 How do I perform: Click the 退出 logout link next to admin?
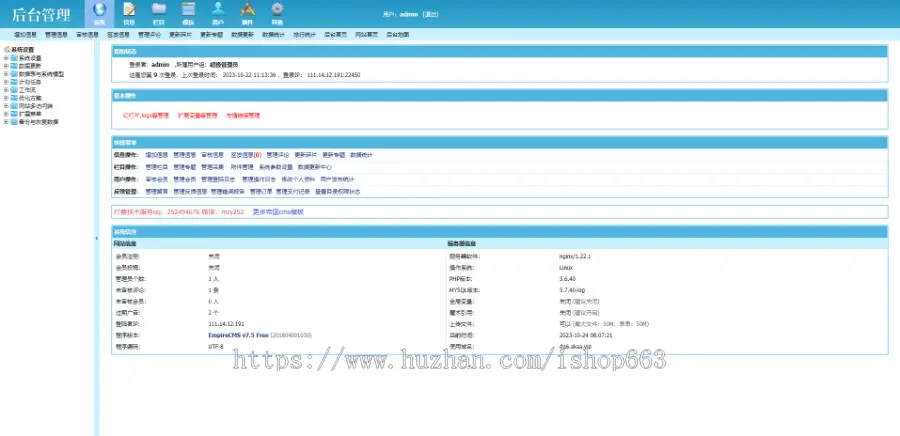(430, 15)
